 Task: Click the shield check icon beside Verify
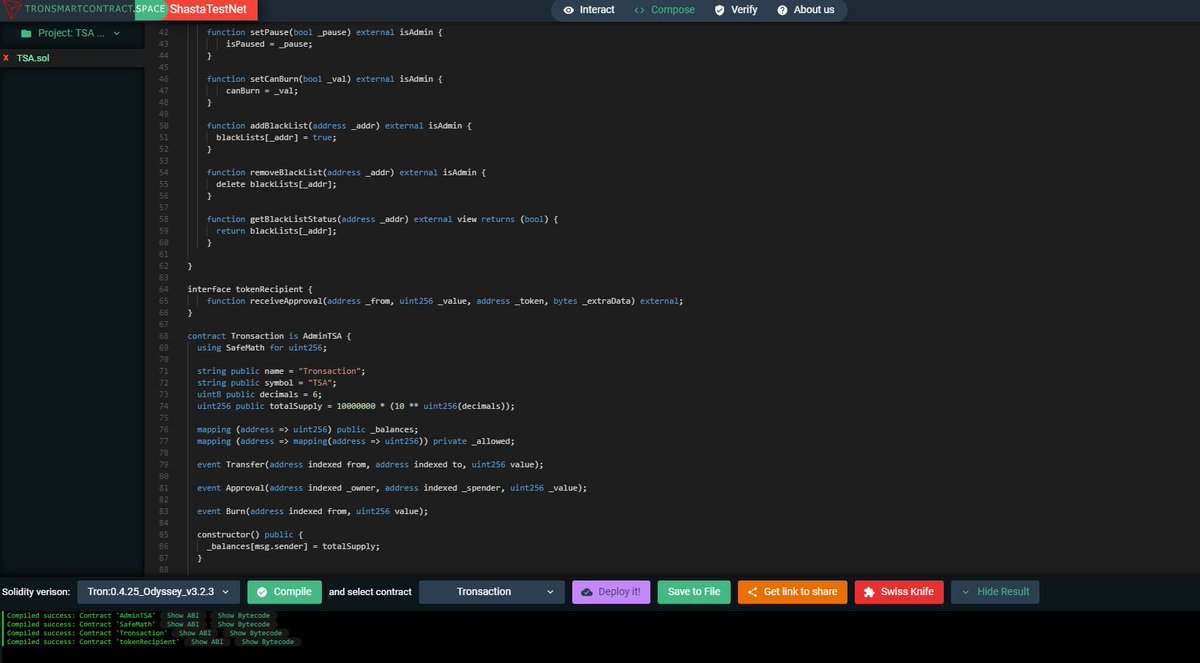720,10
